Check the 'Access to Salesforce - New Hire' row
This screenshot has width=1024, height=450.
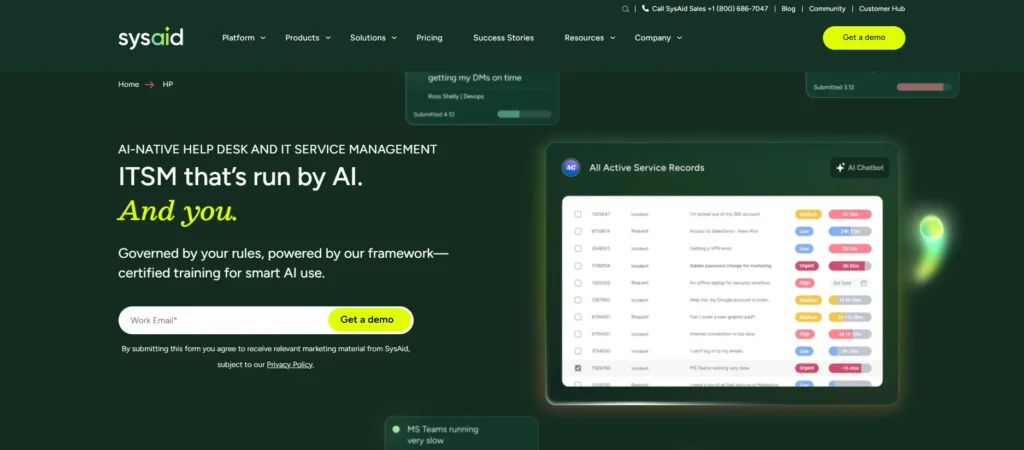(x=577, y=231)
